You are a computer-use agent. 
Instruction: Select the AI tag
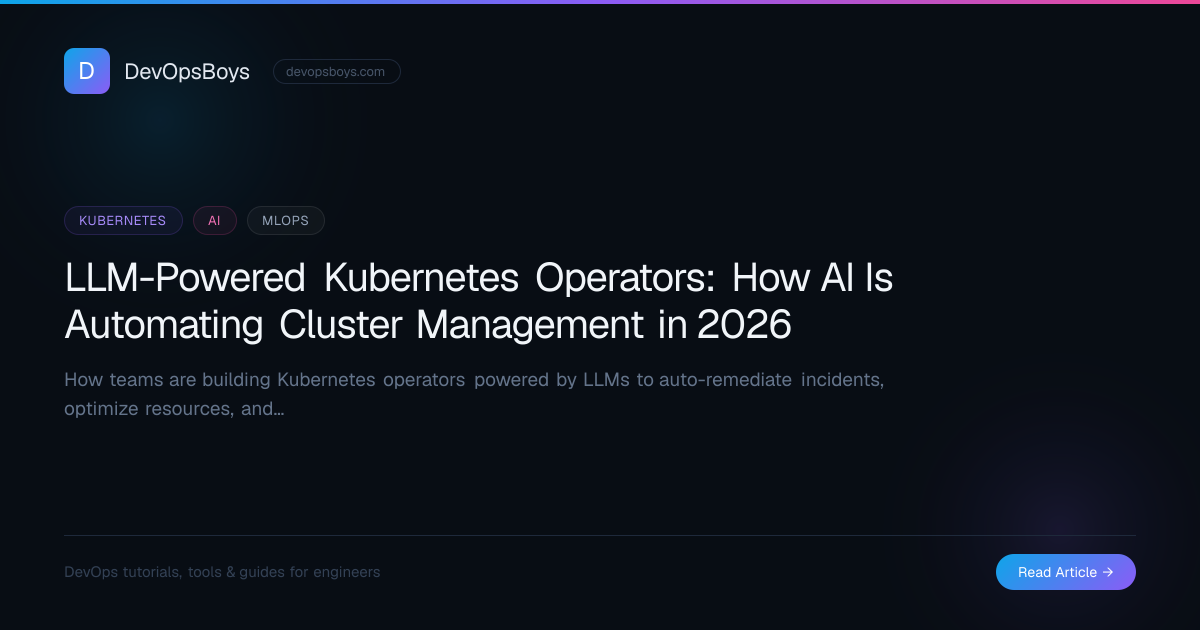215,220
